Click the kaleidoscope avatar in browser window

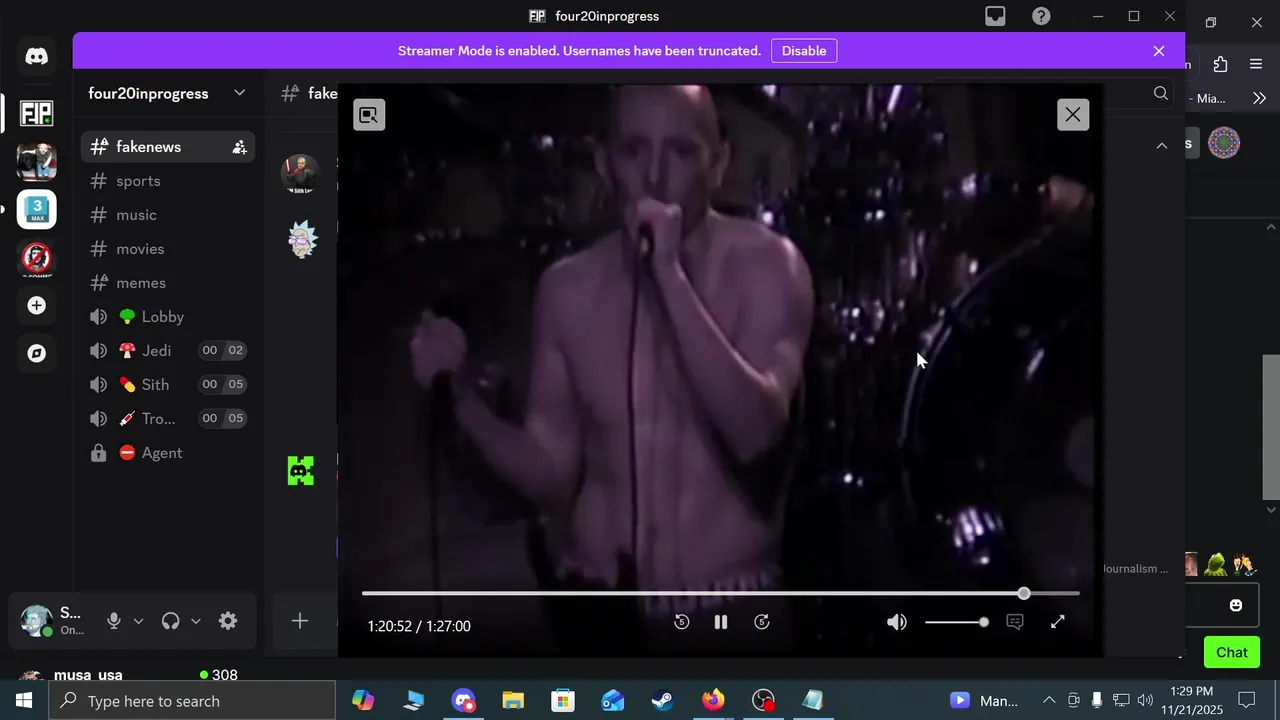click(1224, 143)
